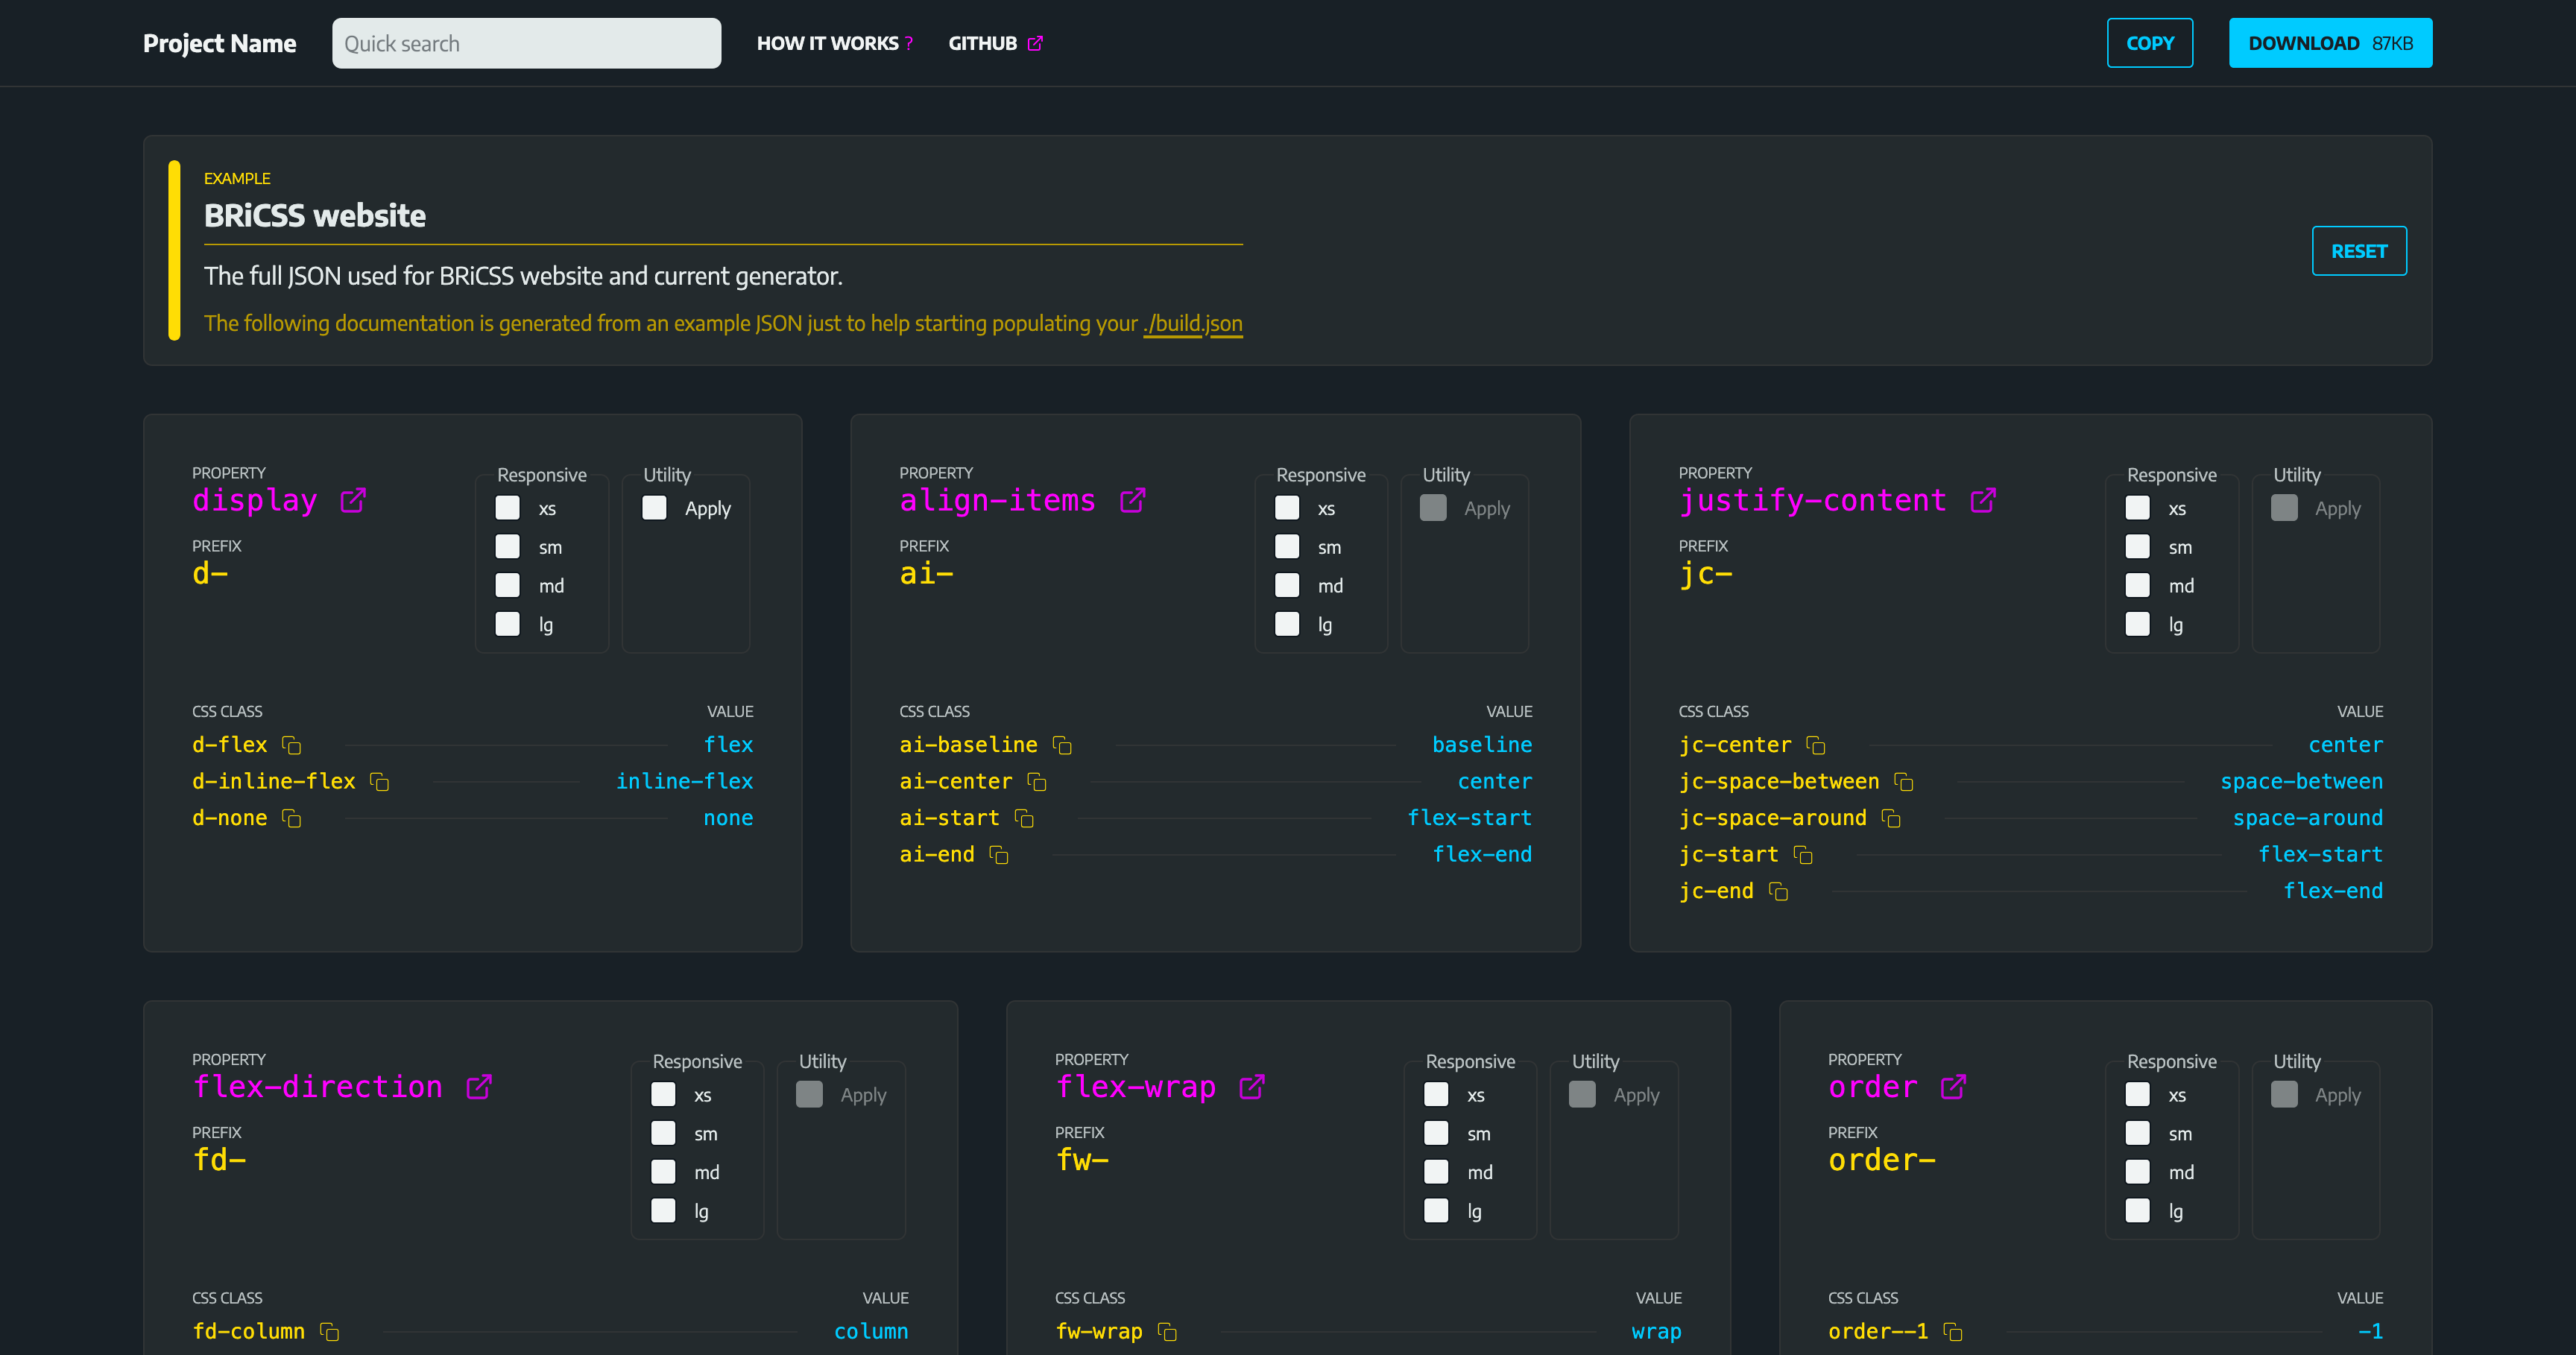Enable md responsive for justify-content

tap(2138, 585)
